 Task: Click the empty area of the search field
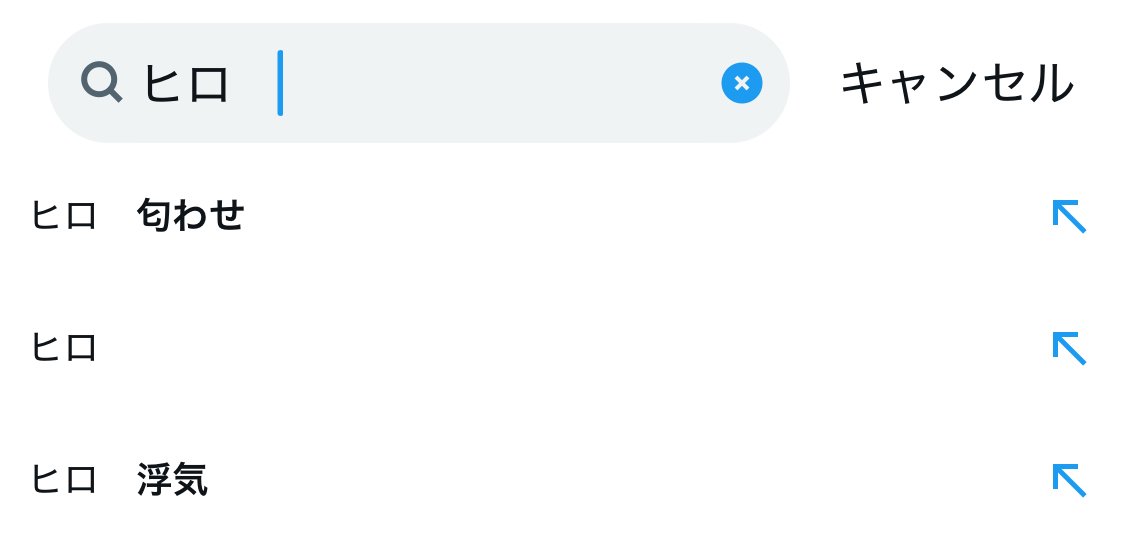[500, 83]
